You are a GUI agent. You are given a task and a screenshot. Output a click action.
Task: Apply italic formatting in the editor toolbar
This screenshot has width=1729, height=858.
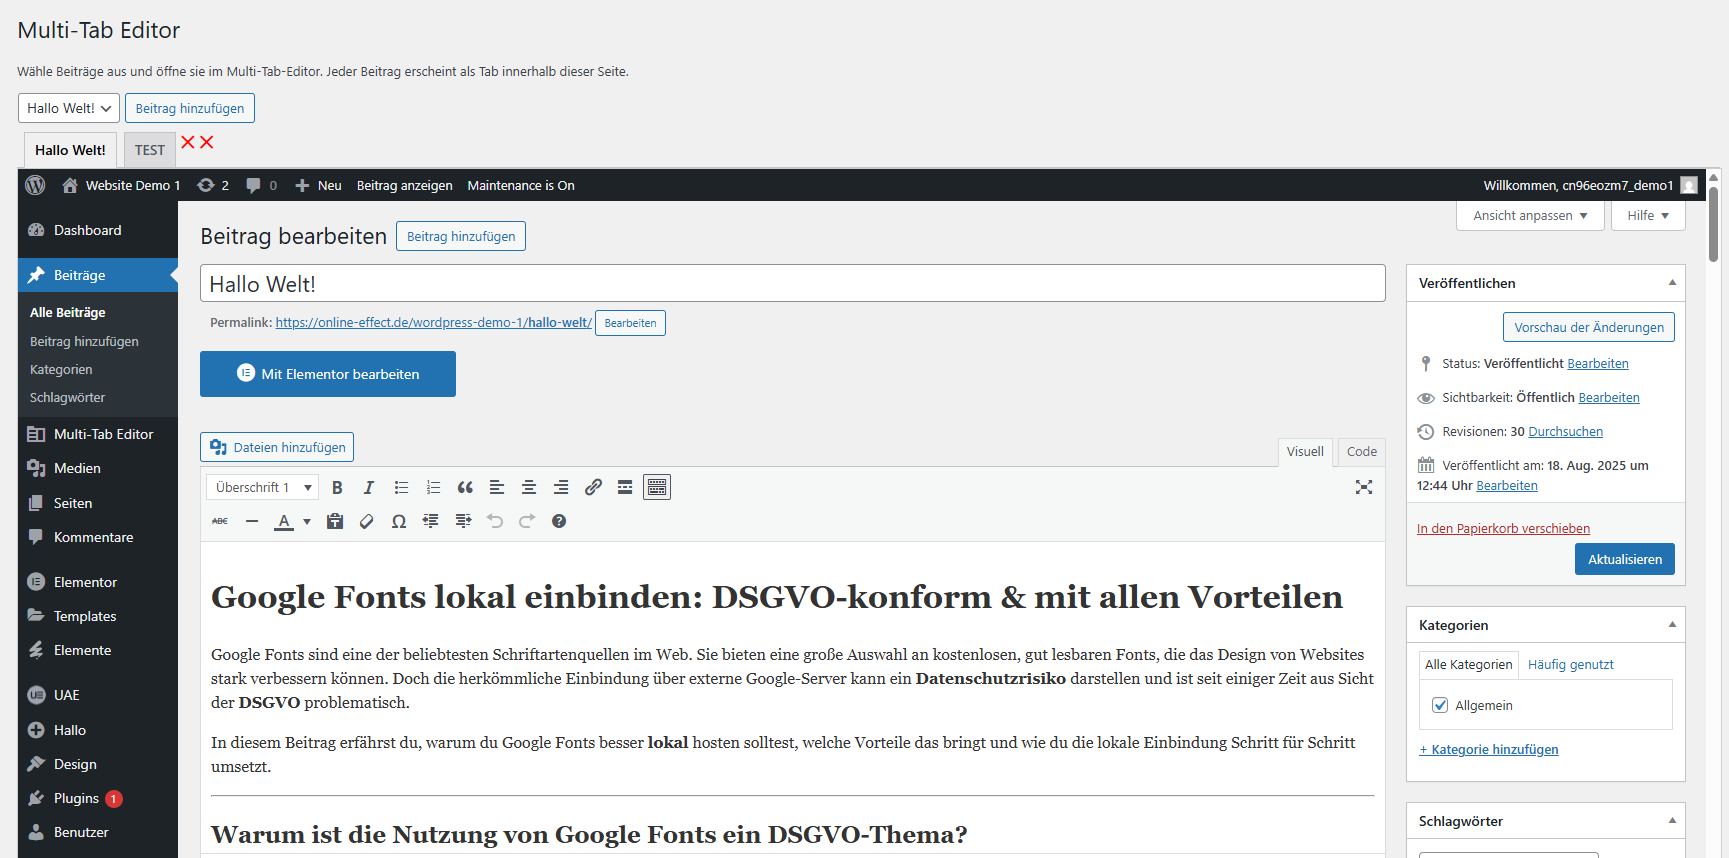pyautogui.click(x=369, y=488)
